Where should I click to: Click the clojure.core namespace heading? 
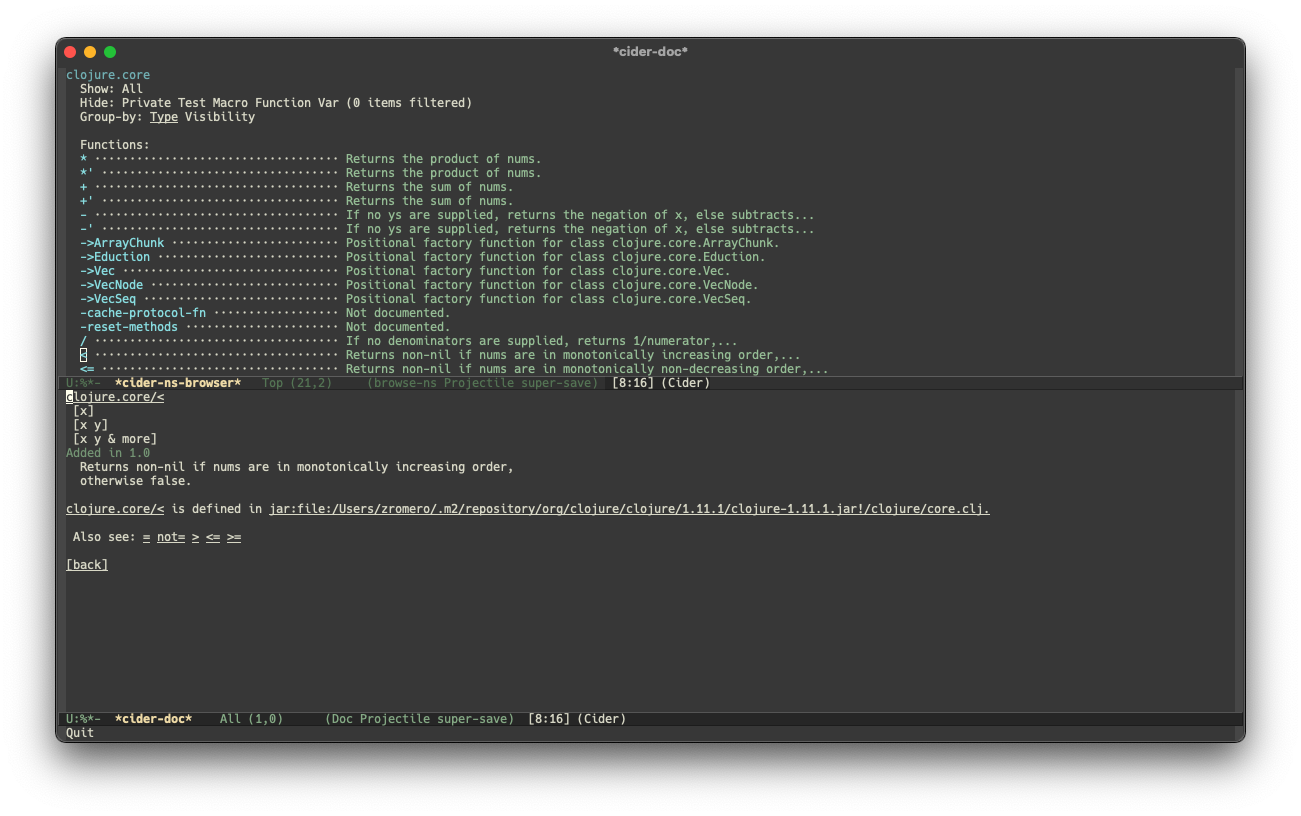coord(108,75)
